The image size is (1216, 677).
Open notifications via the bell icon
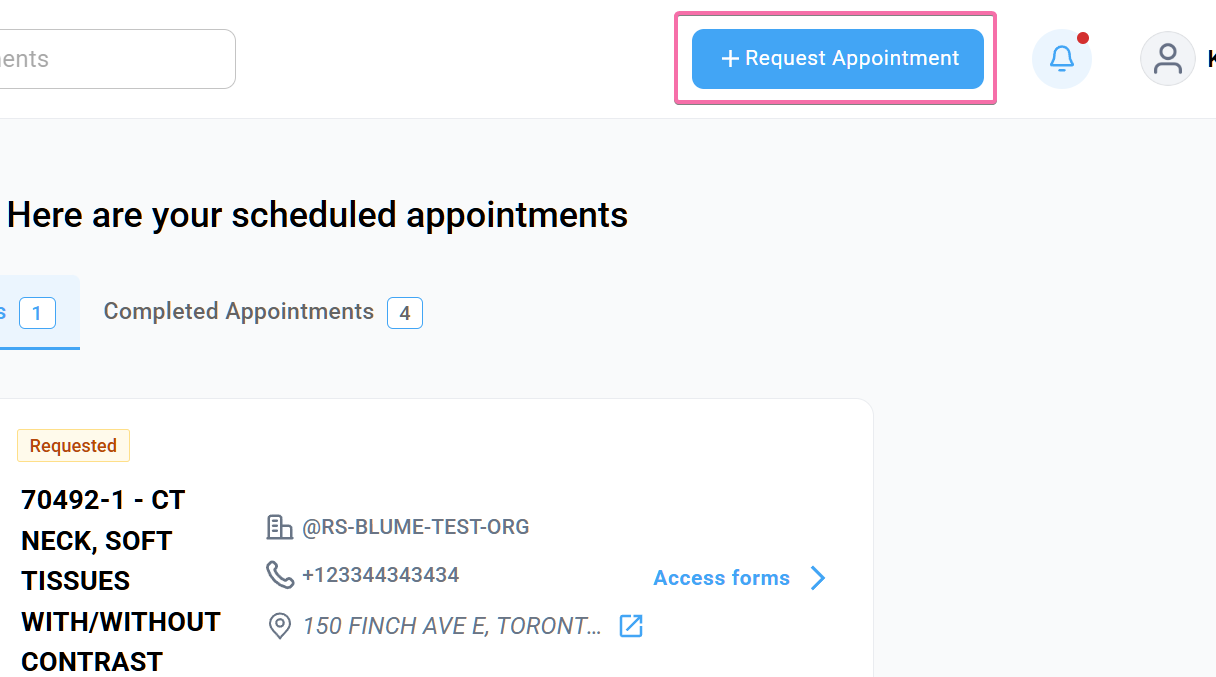click(1062, 58)
